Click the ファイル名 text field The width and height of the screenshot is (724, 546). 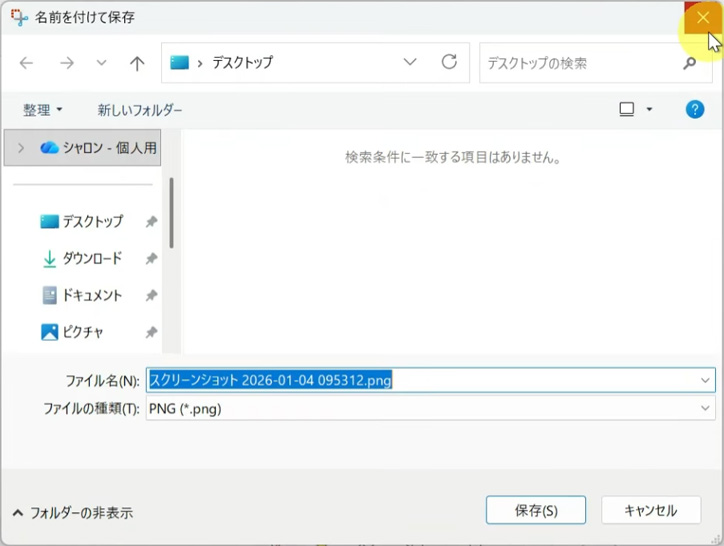point(420,380)
